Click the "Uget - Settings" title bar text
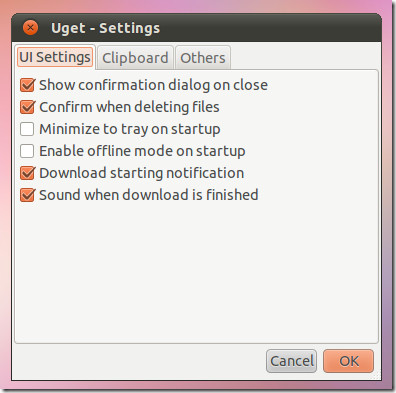Screen dimensions: 396x393 [x=106, y=28]
